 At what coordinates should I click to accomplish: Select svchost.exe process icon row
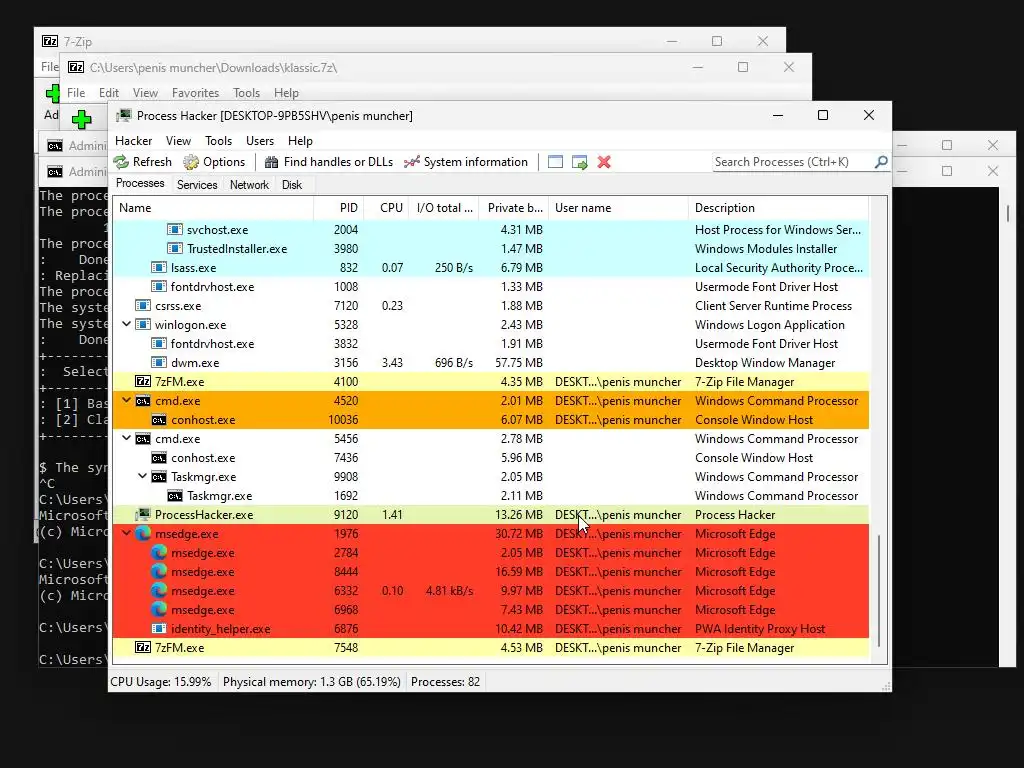pos(174,229)
